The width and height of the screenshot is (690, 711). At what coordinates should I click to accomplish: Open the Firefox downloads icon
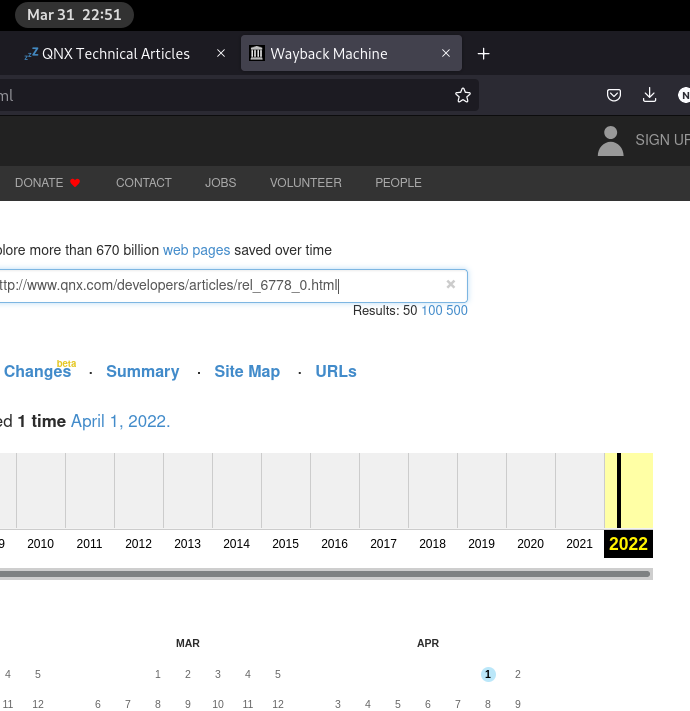pyautogui.click(x=649, y=95)
